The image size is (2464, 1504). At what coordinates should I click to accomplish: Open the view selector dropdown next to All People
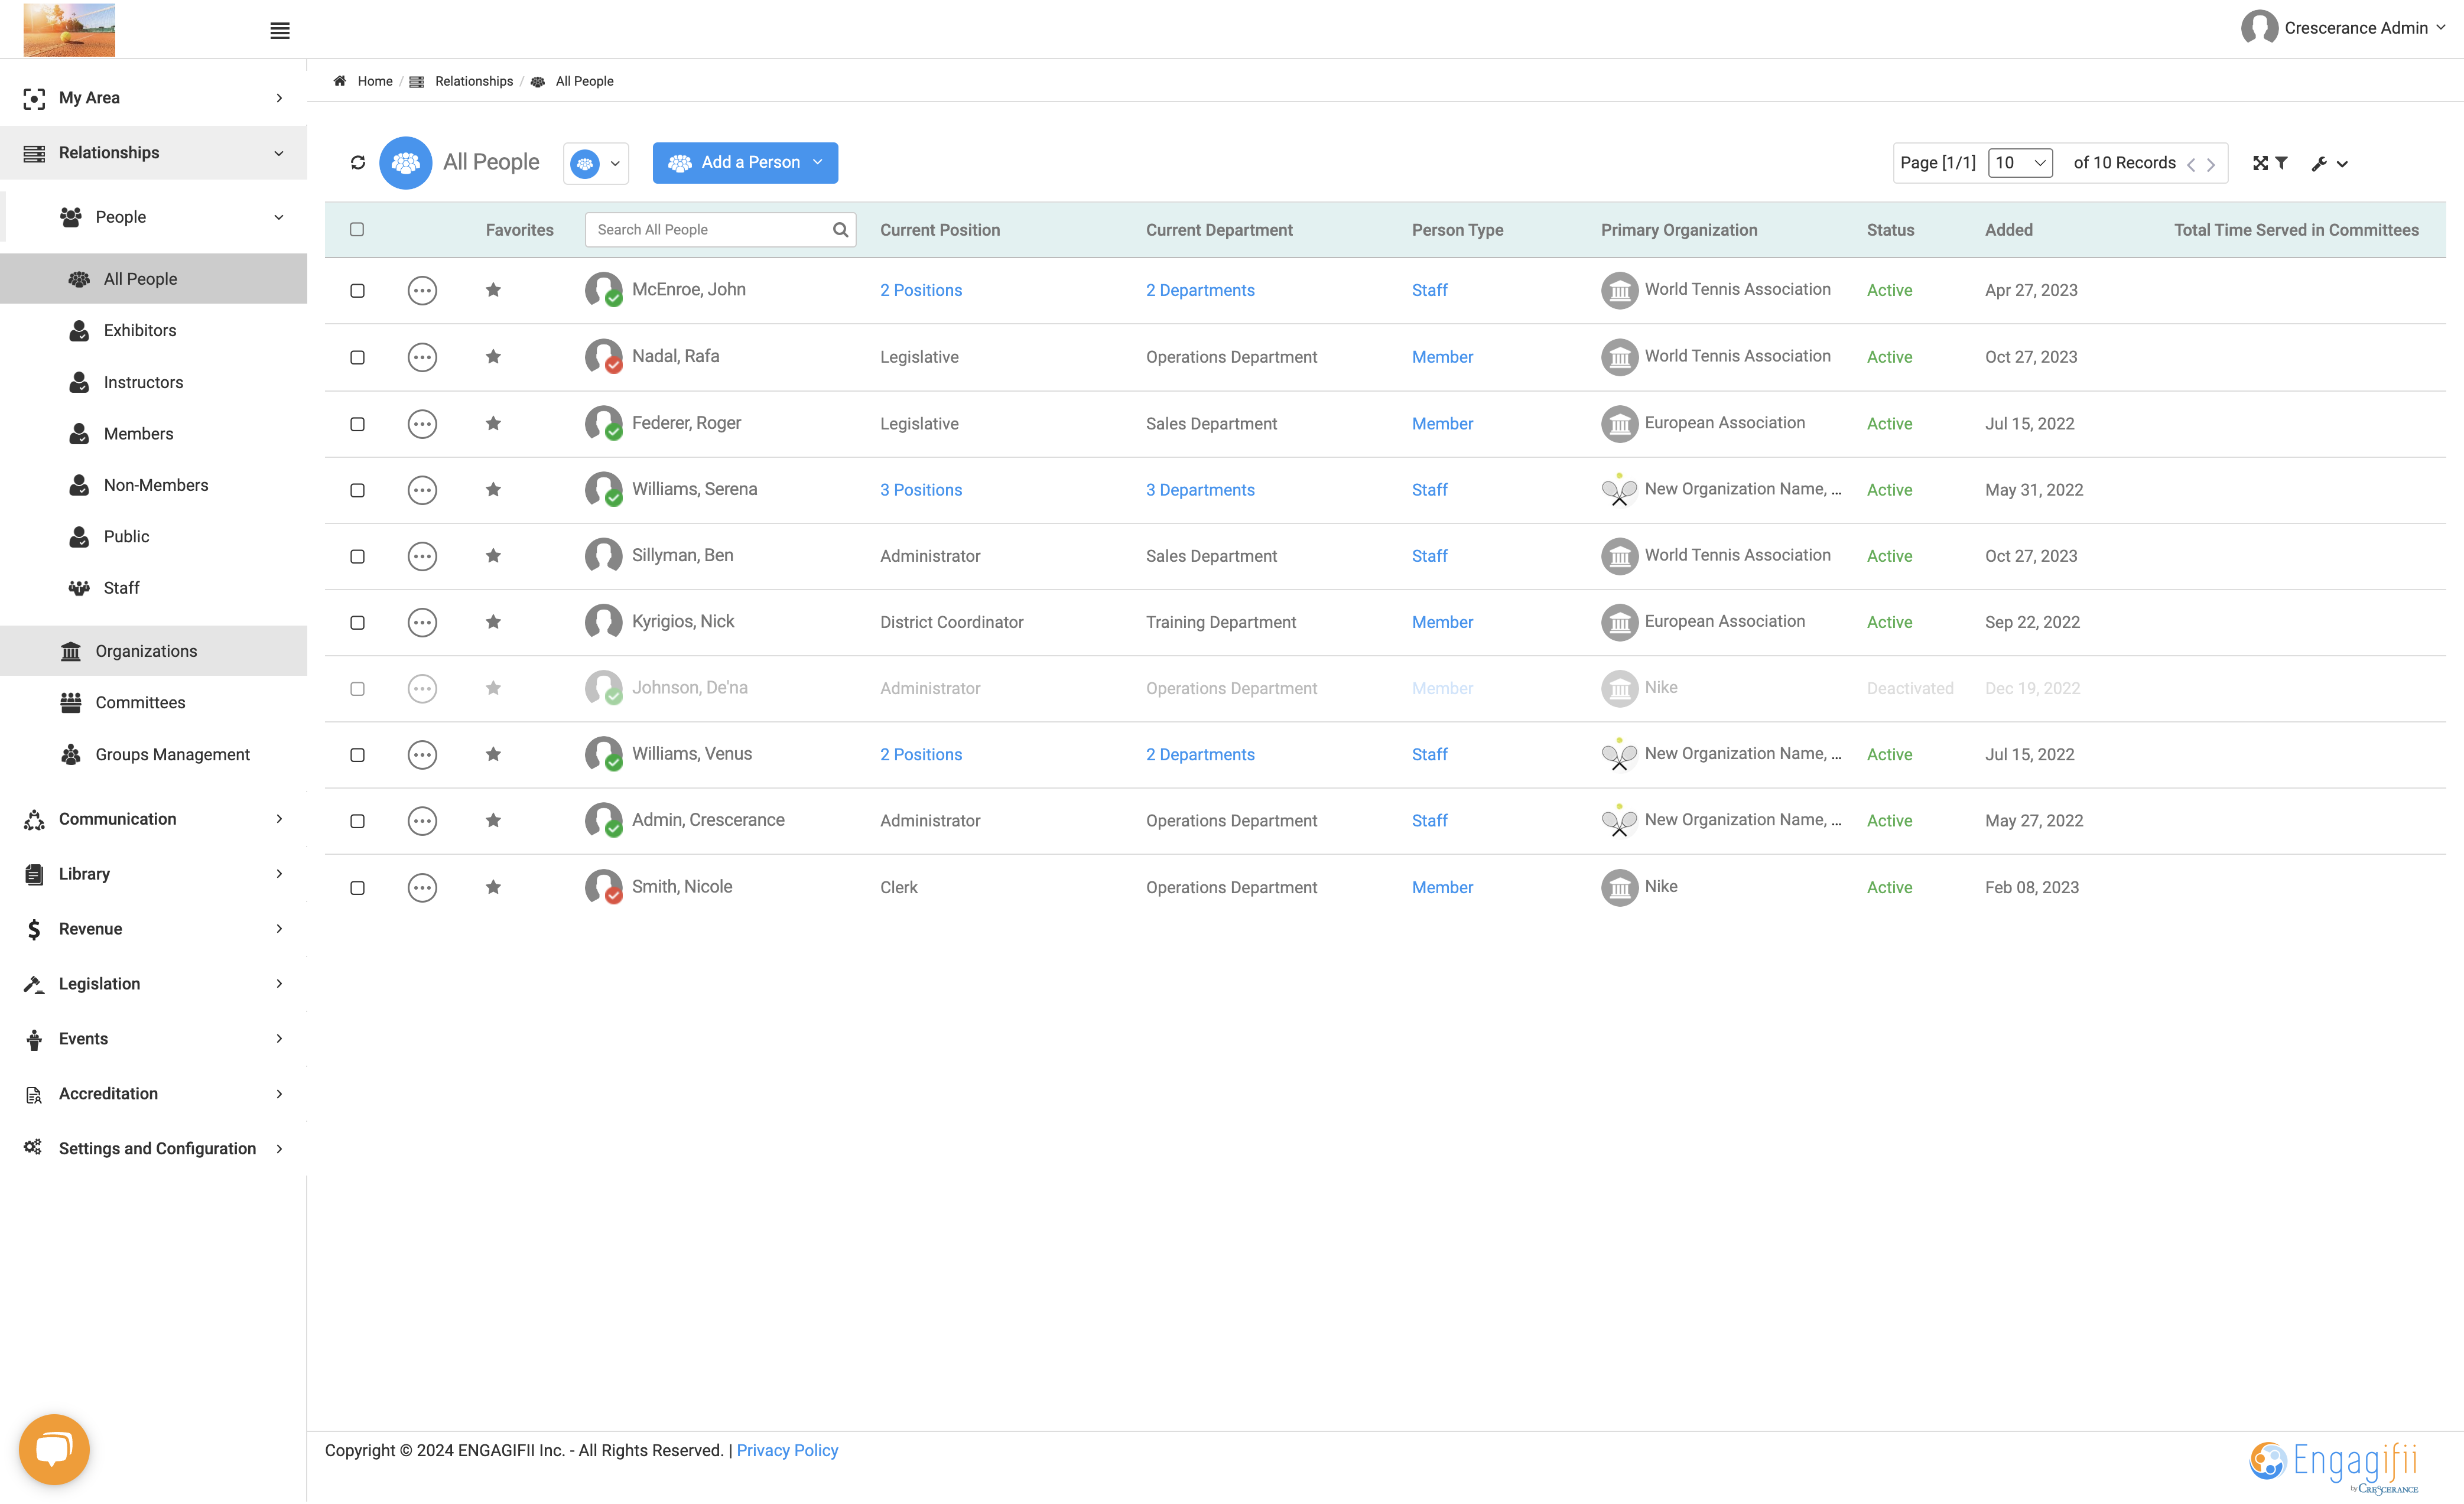coord(596,163)
